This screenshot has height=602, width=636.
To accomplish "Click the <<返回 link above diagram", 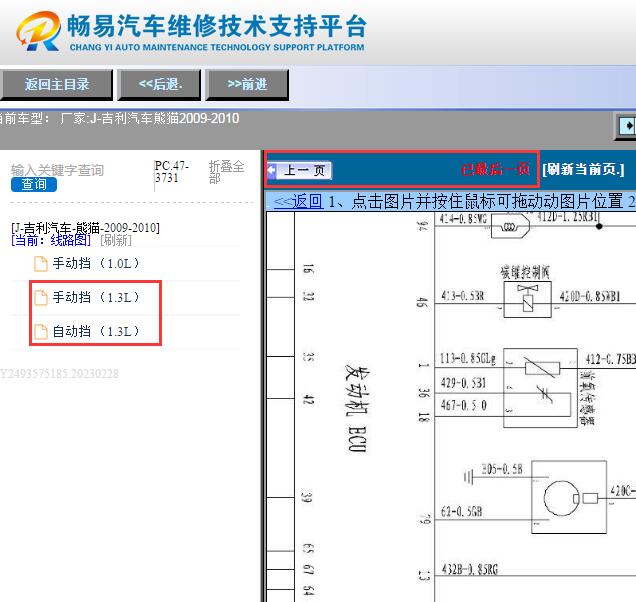I will click(x=298, y=201).
